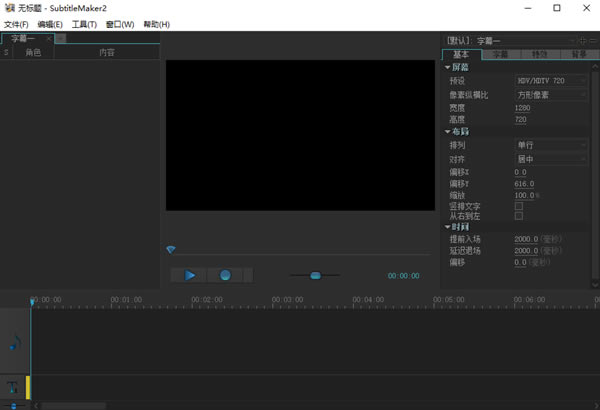Click the preview seek position marker
The height and width of the screenshot is (410, 600).
point(171,249)
